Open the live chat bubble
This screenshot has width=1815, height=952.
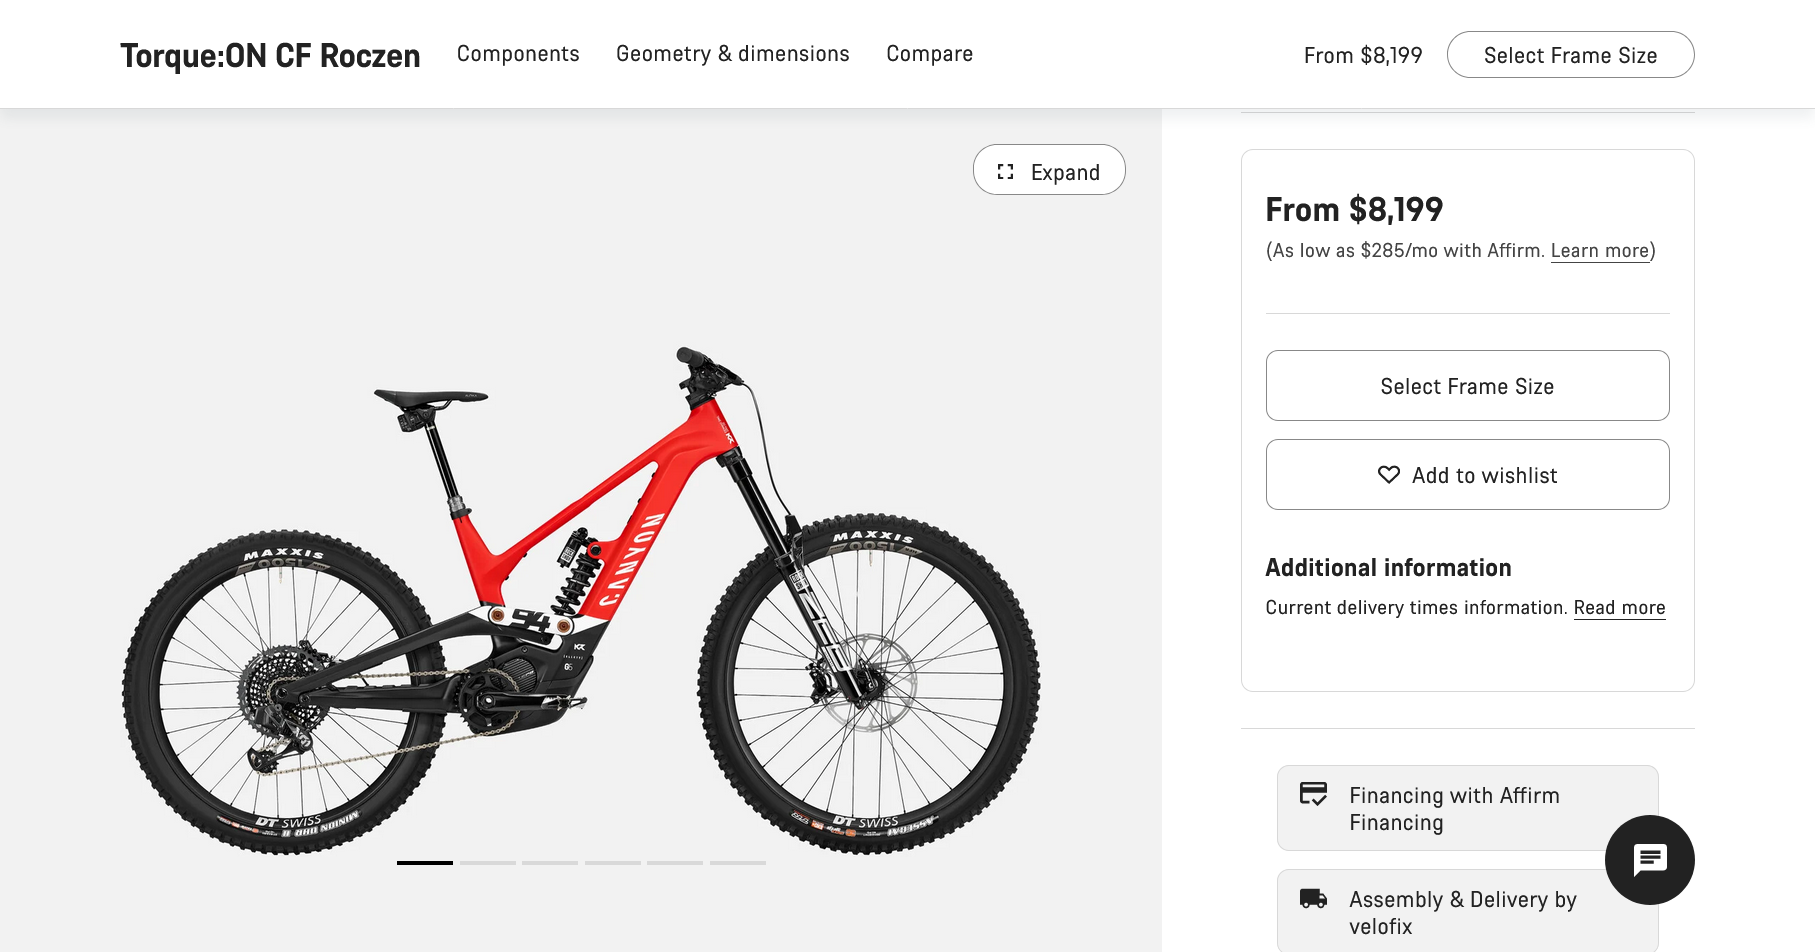click(x=1649, y=860)
